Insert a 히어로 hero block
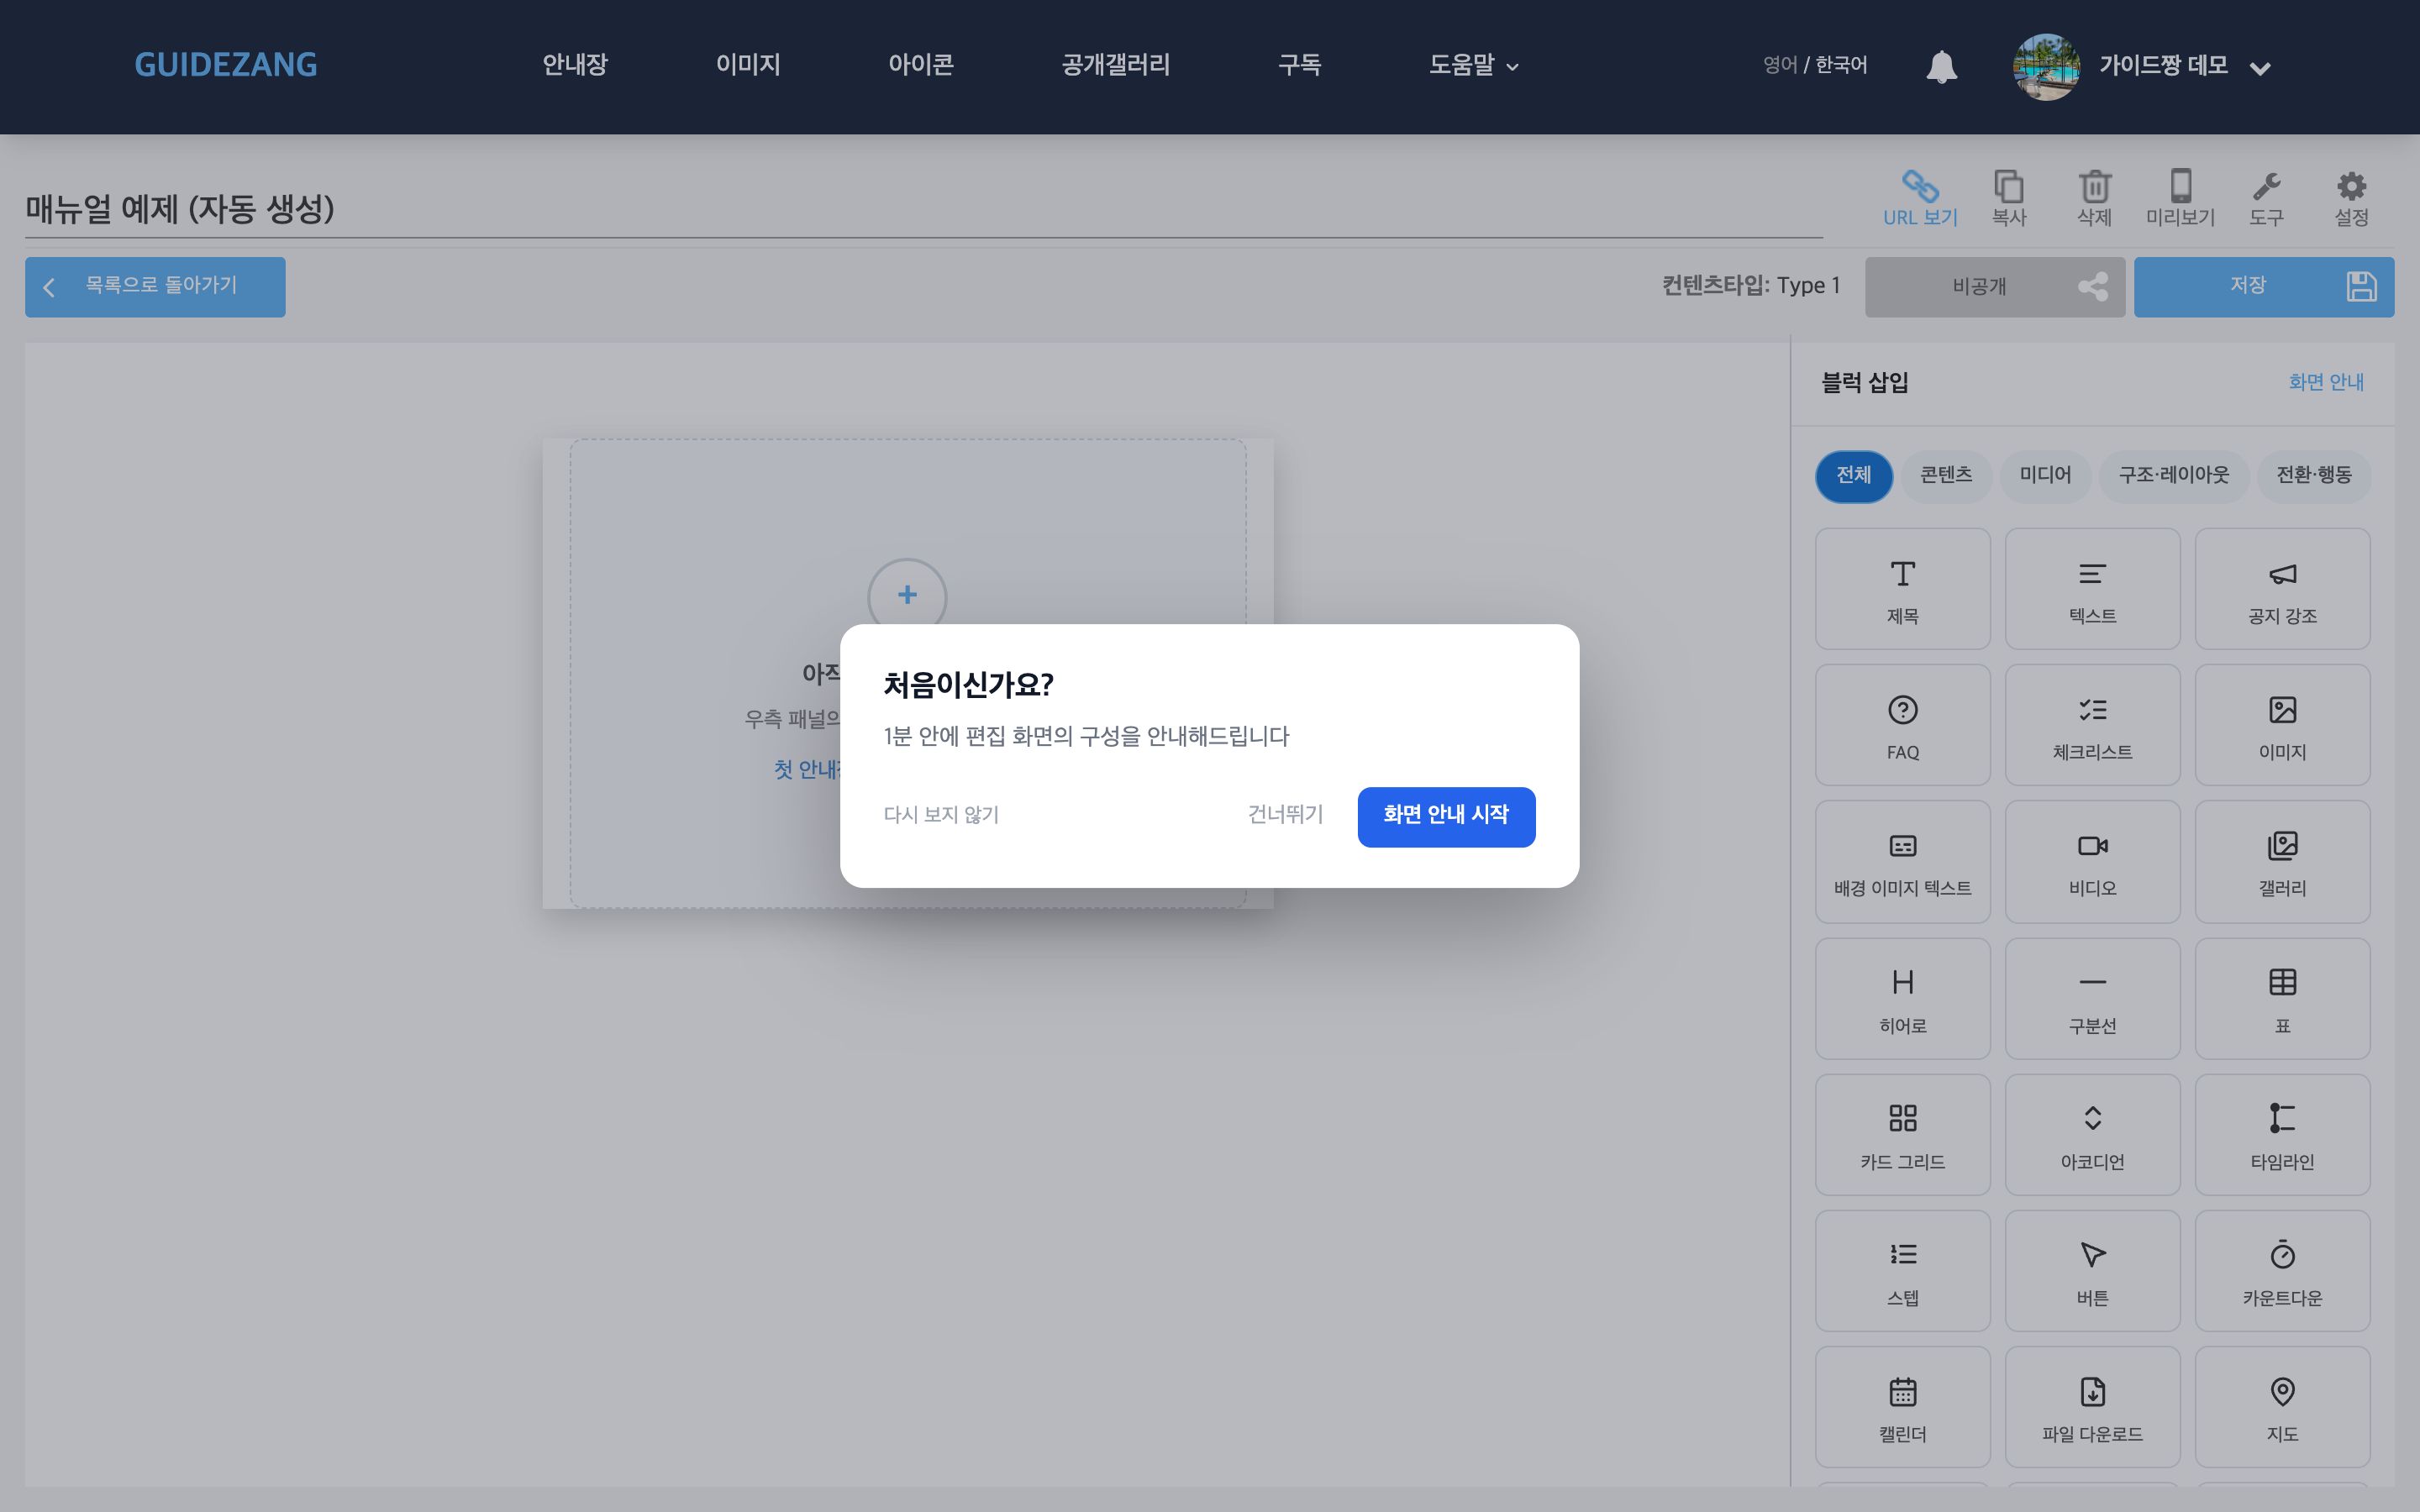The width and height of the screenshot is (2420, 1512). pyautogui.click(x=1902, y=998)
